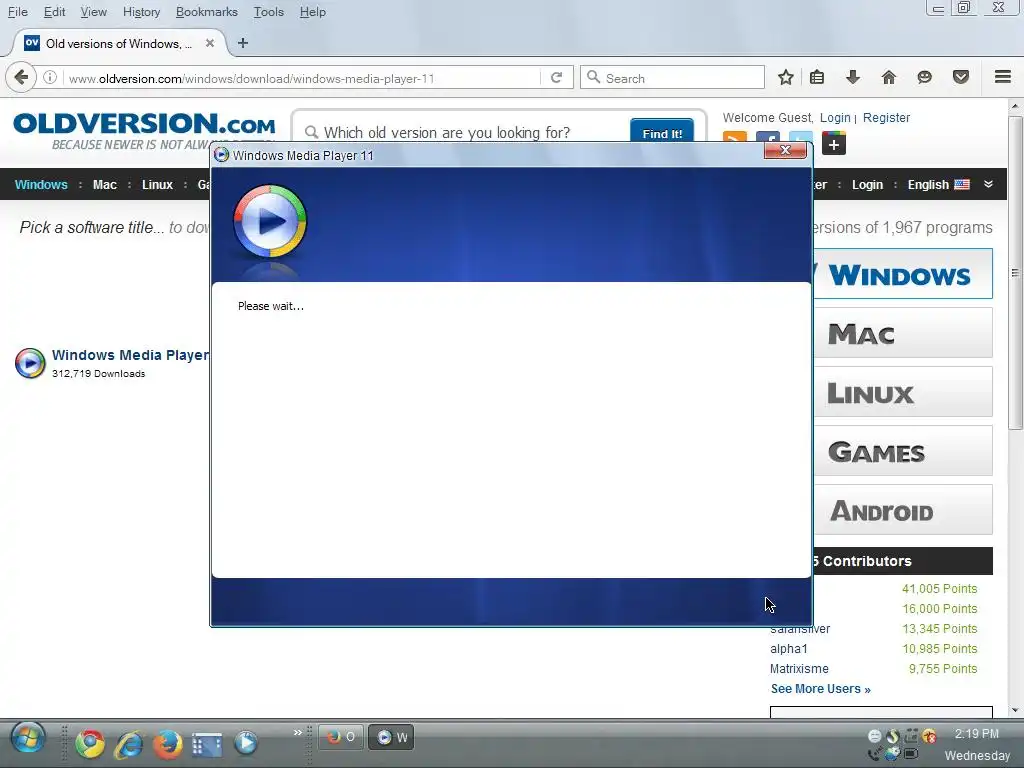
Task: Bookmark this page with the star icon
Action: 786,78
